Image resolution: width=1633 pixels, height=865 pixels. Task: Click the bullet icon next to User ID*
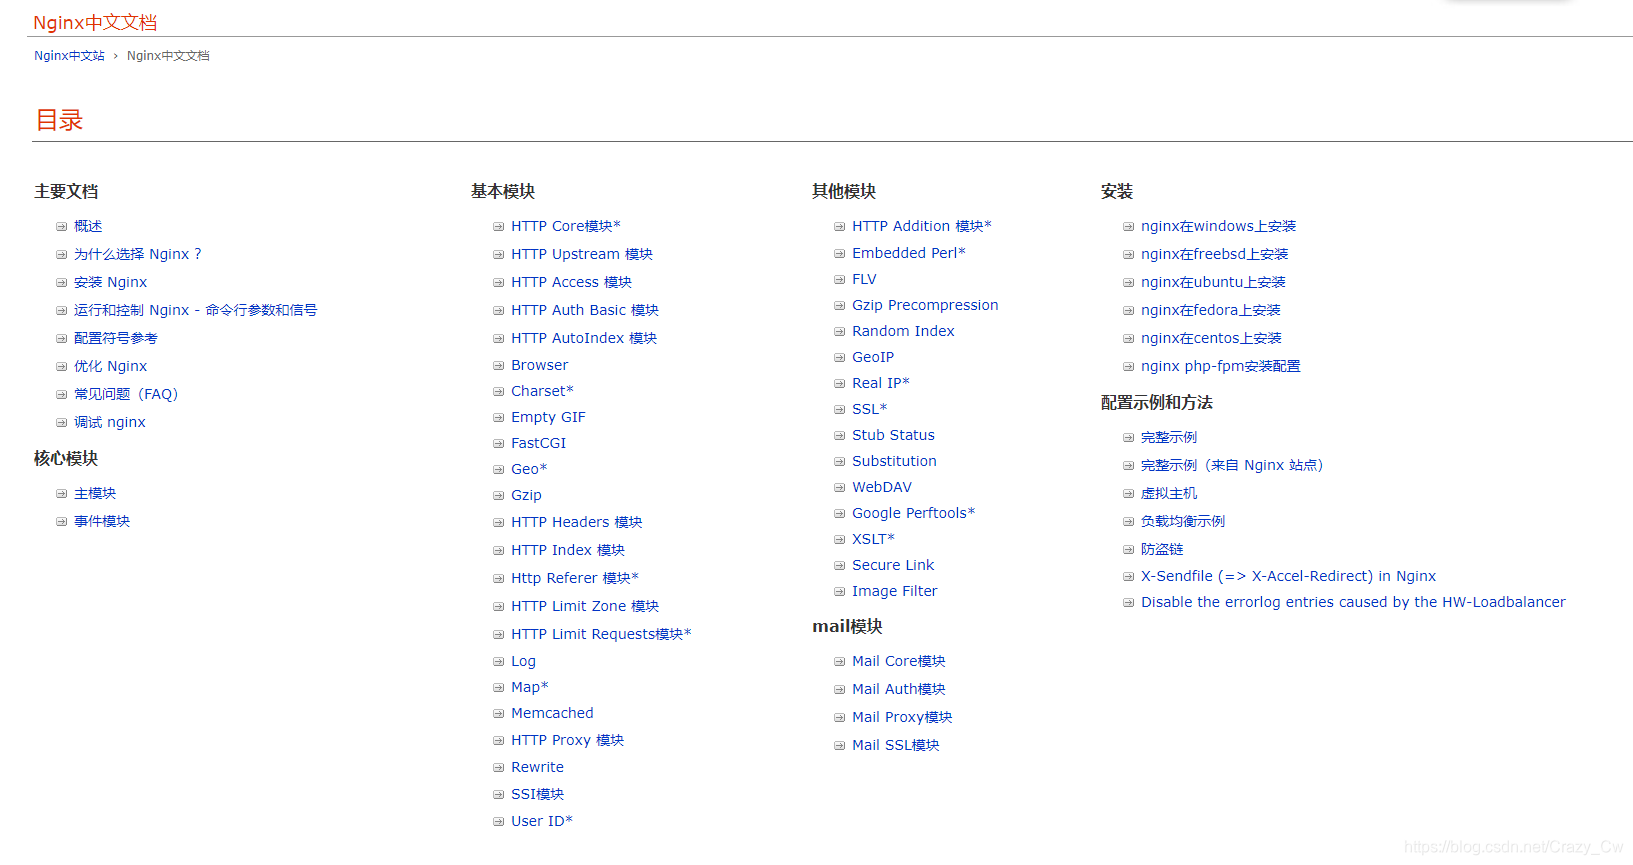pos(498,822)
